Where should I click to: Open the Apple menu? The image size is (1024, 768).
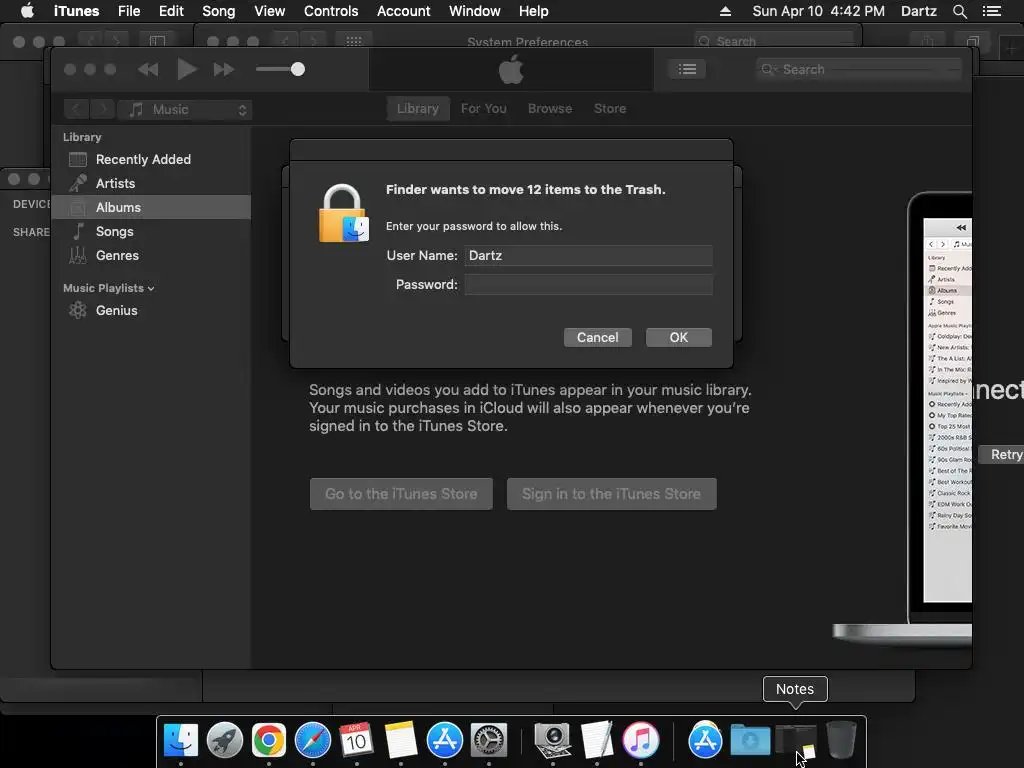point(27,11)
